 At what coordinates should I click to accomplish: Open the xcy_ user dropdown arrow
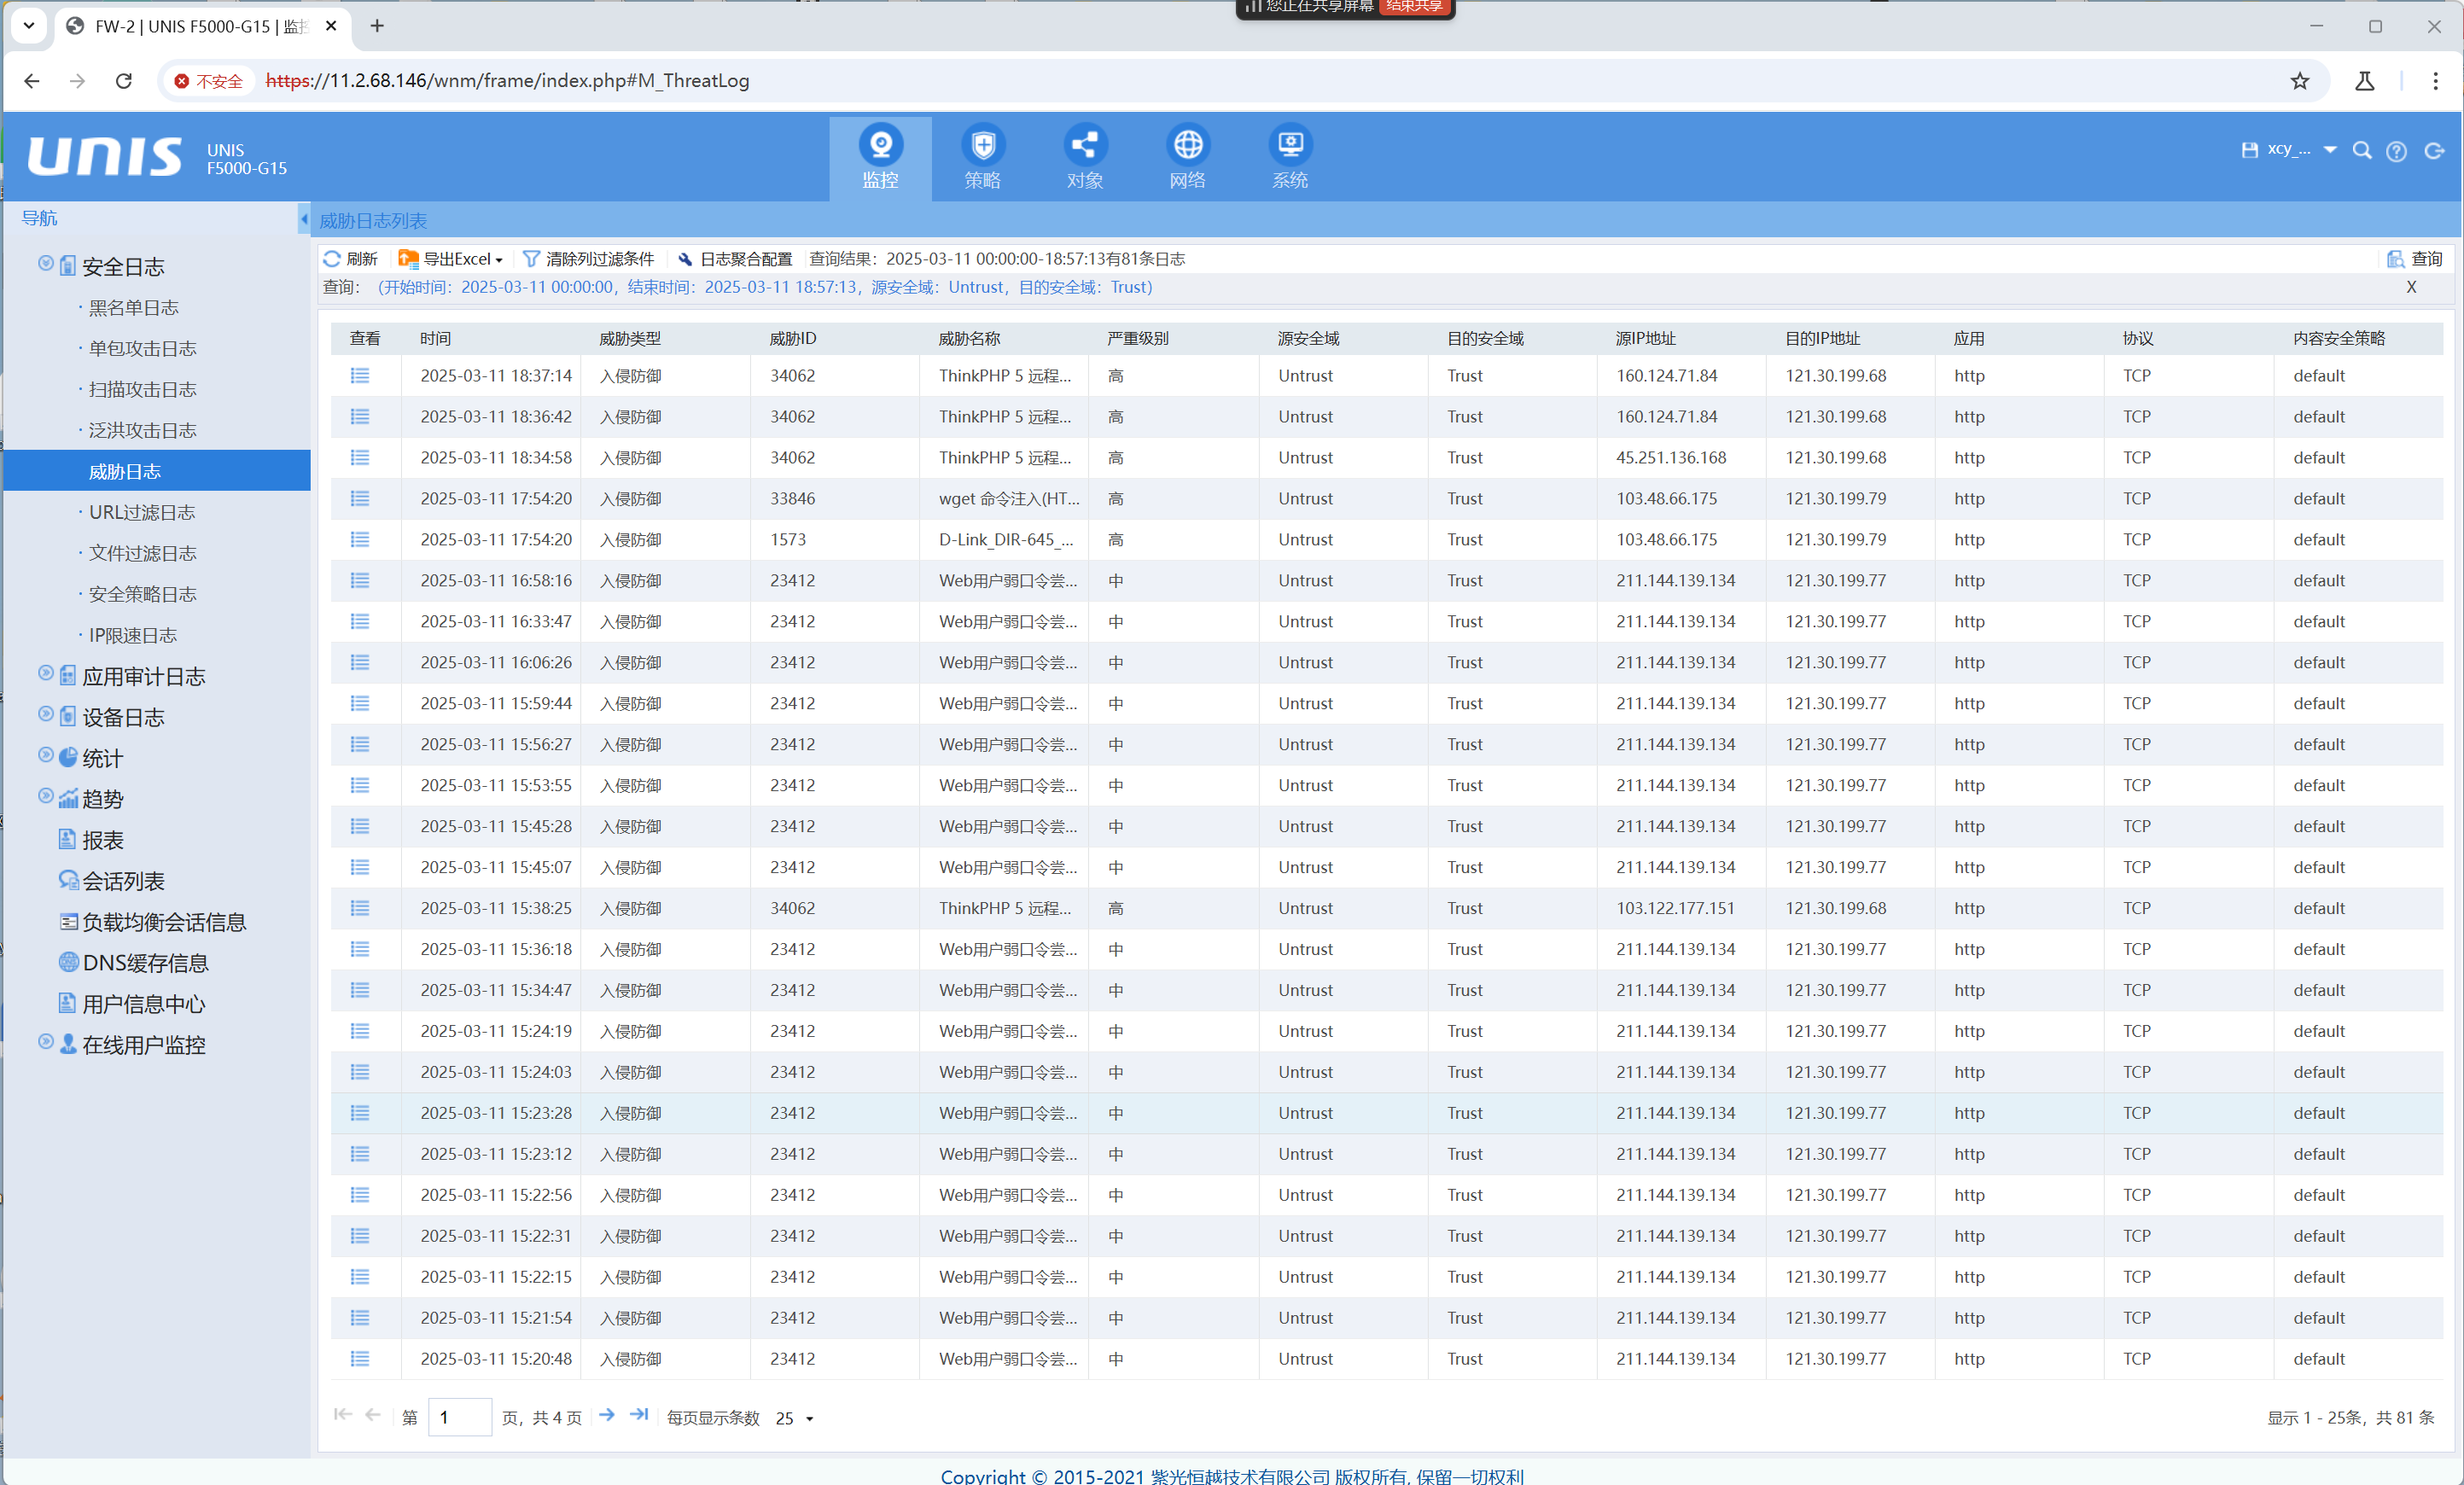(x=2329, y=150)
